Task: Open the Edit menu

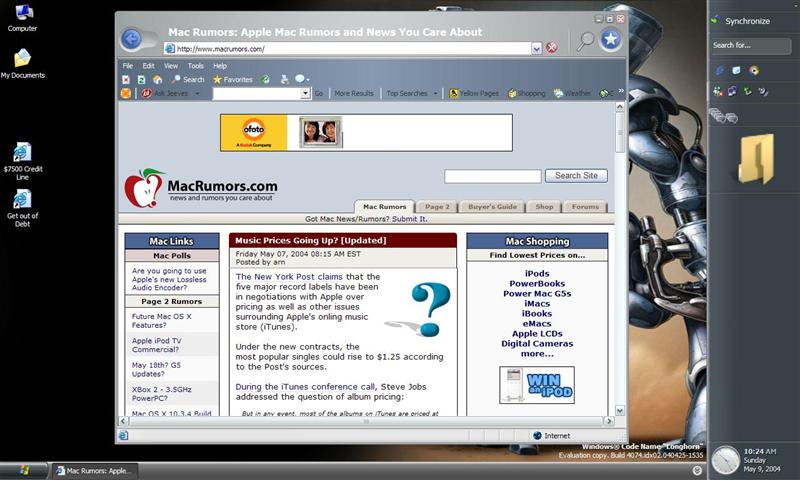Action: pyautogui.click(x=148, y=66)
